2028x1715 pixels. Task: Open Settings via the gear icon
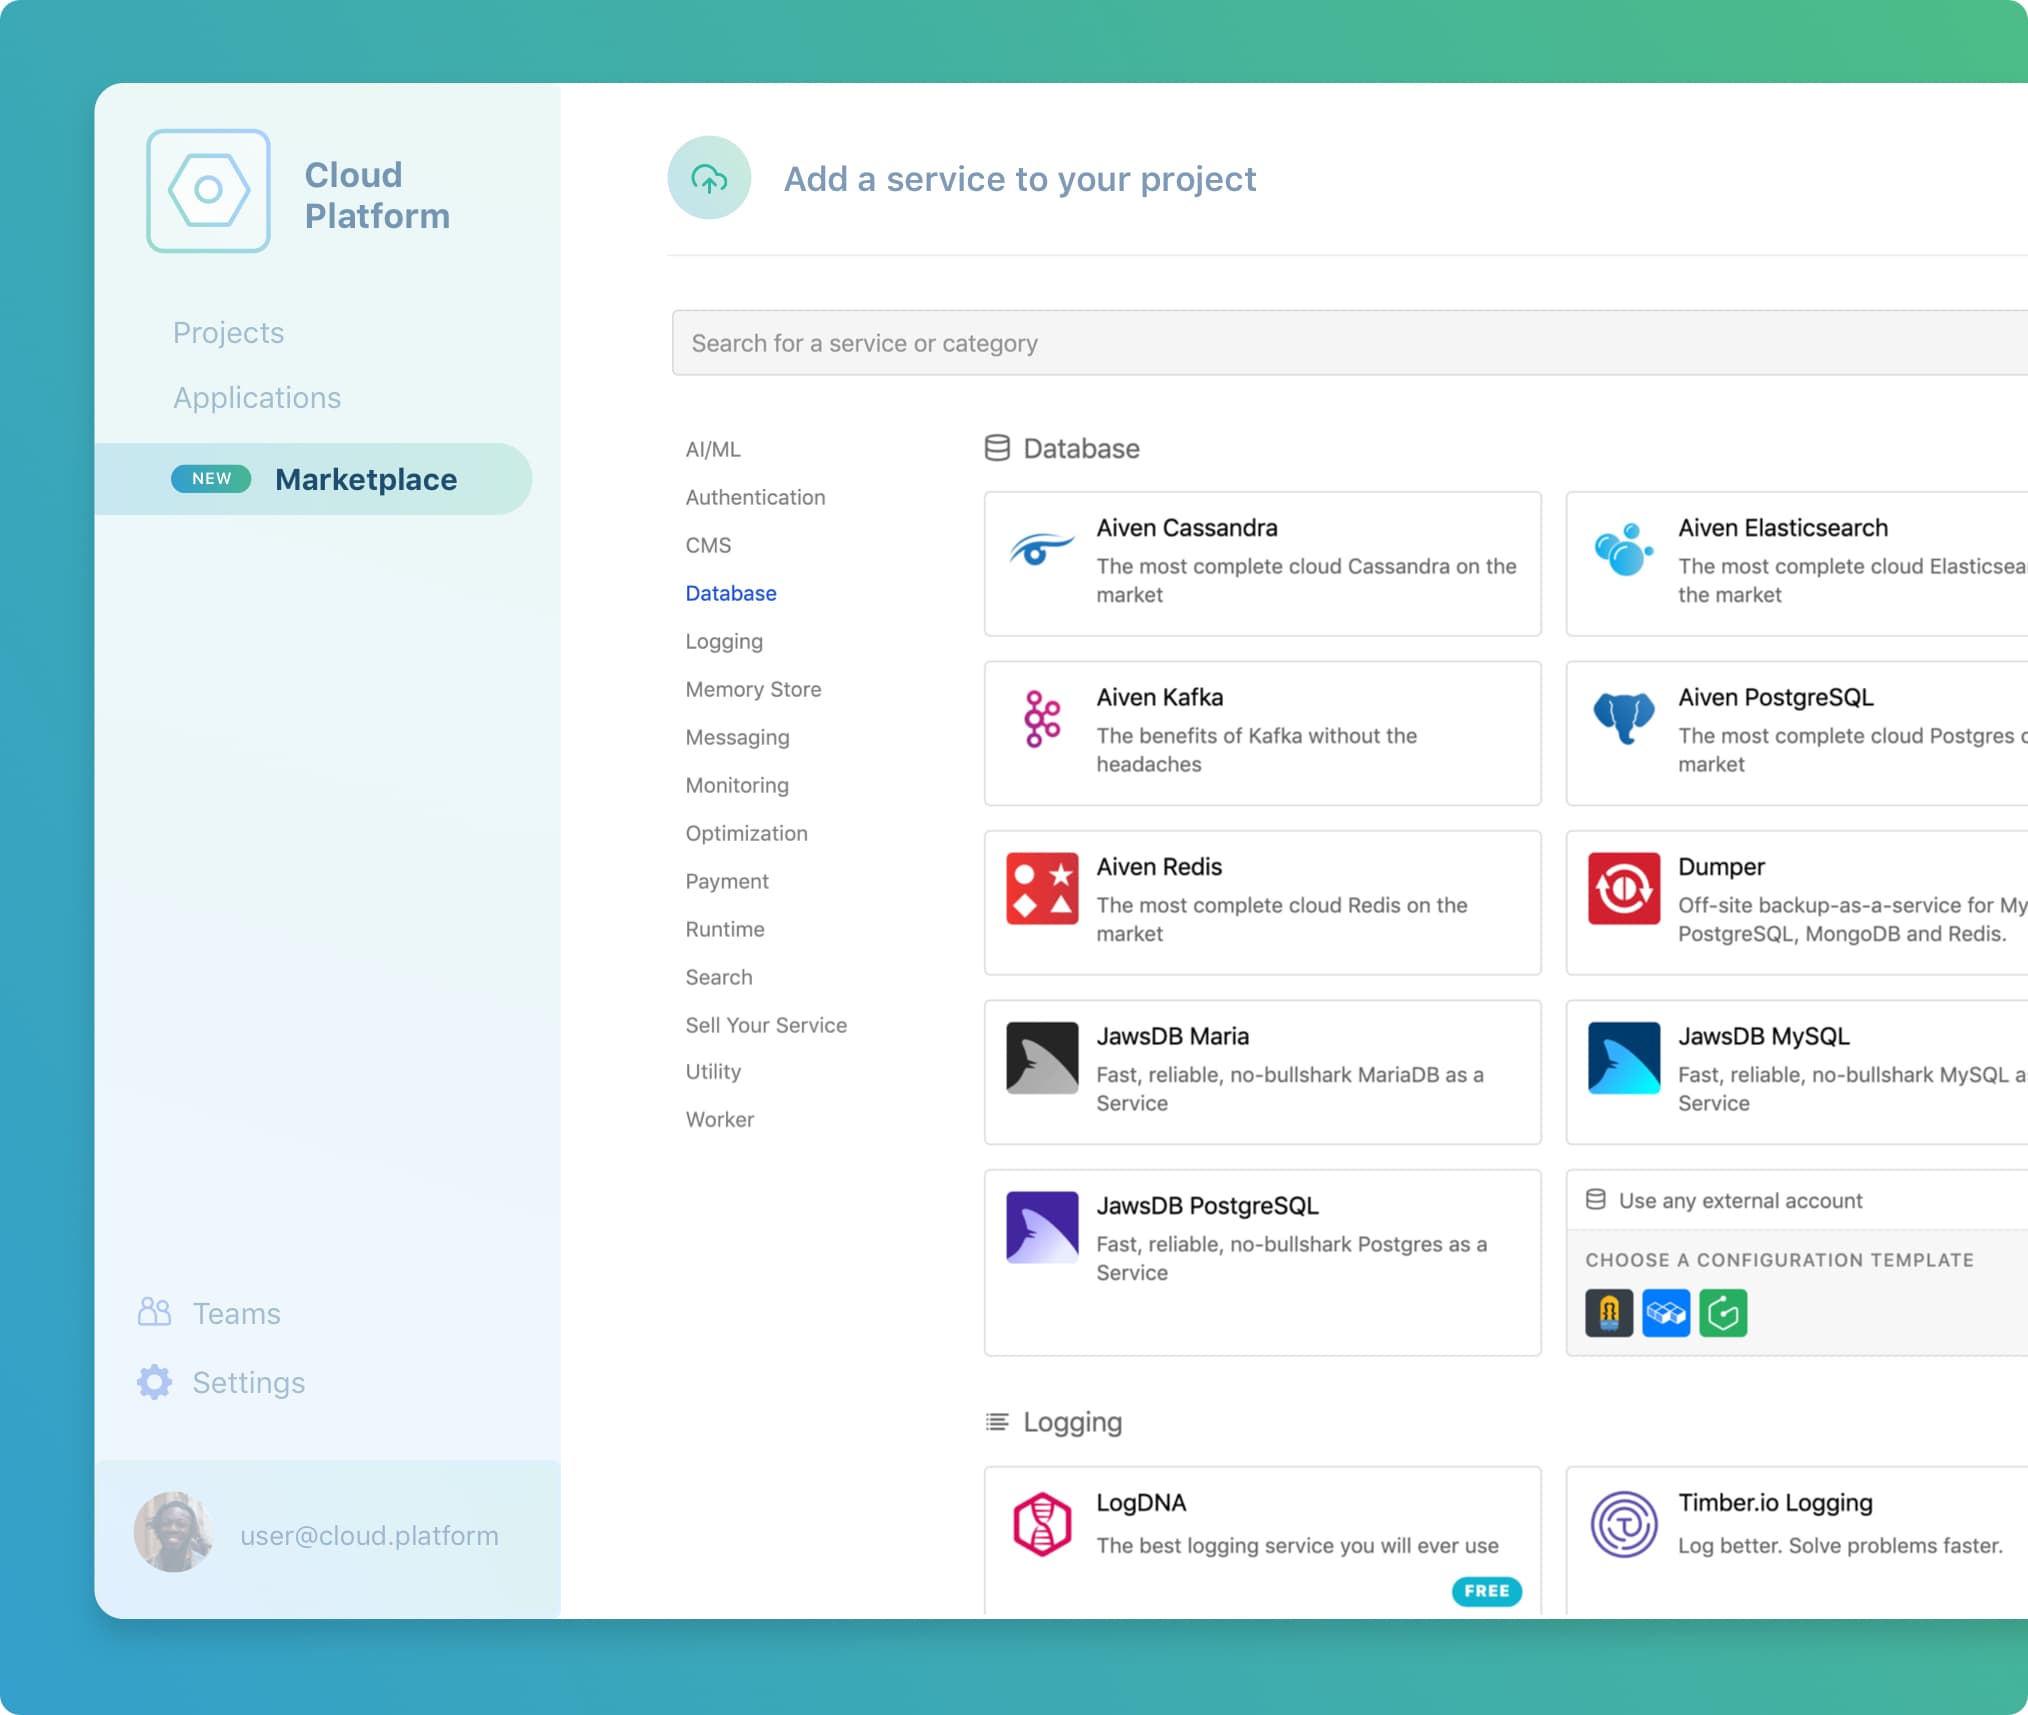pos(154,1382)
